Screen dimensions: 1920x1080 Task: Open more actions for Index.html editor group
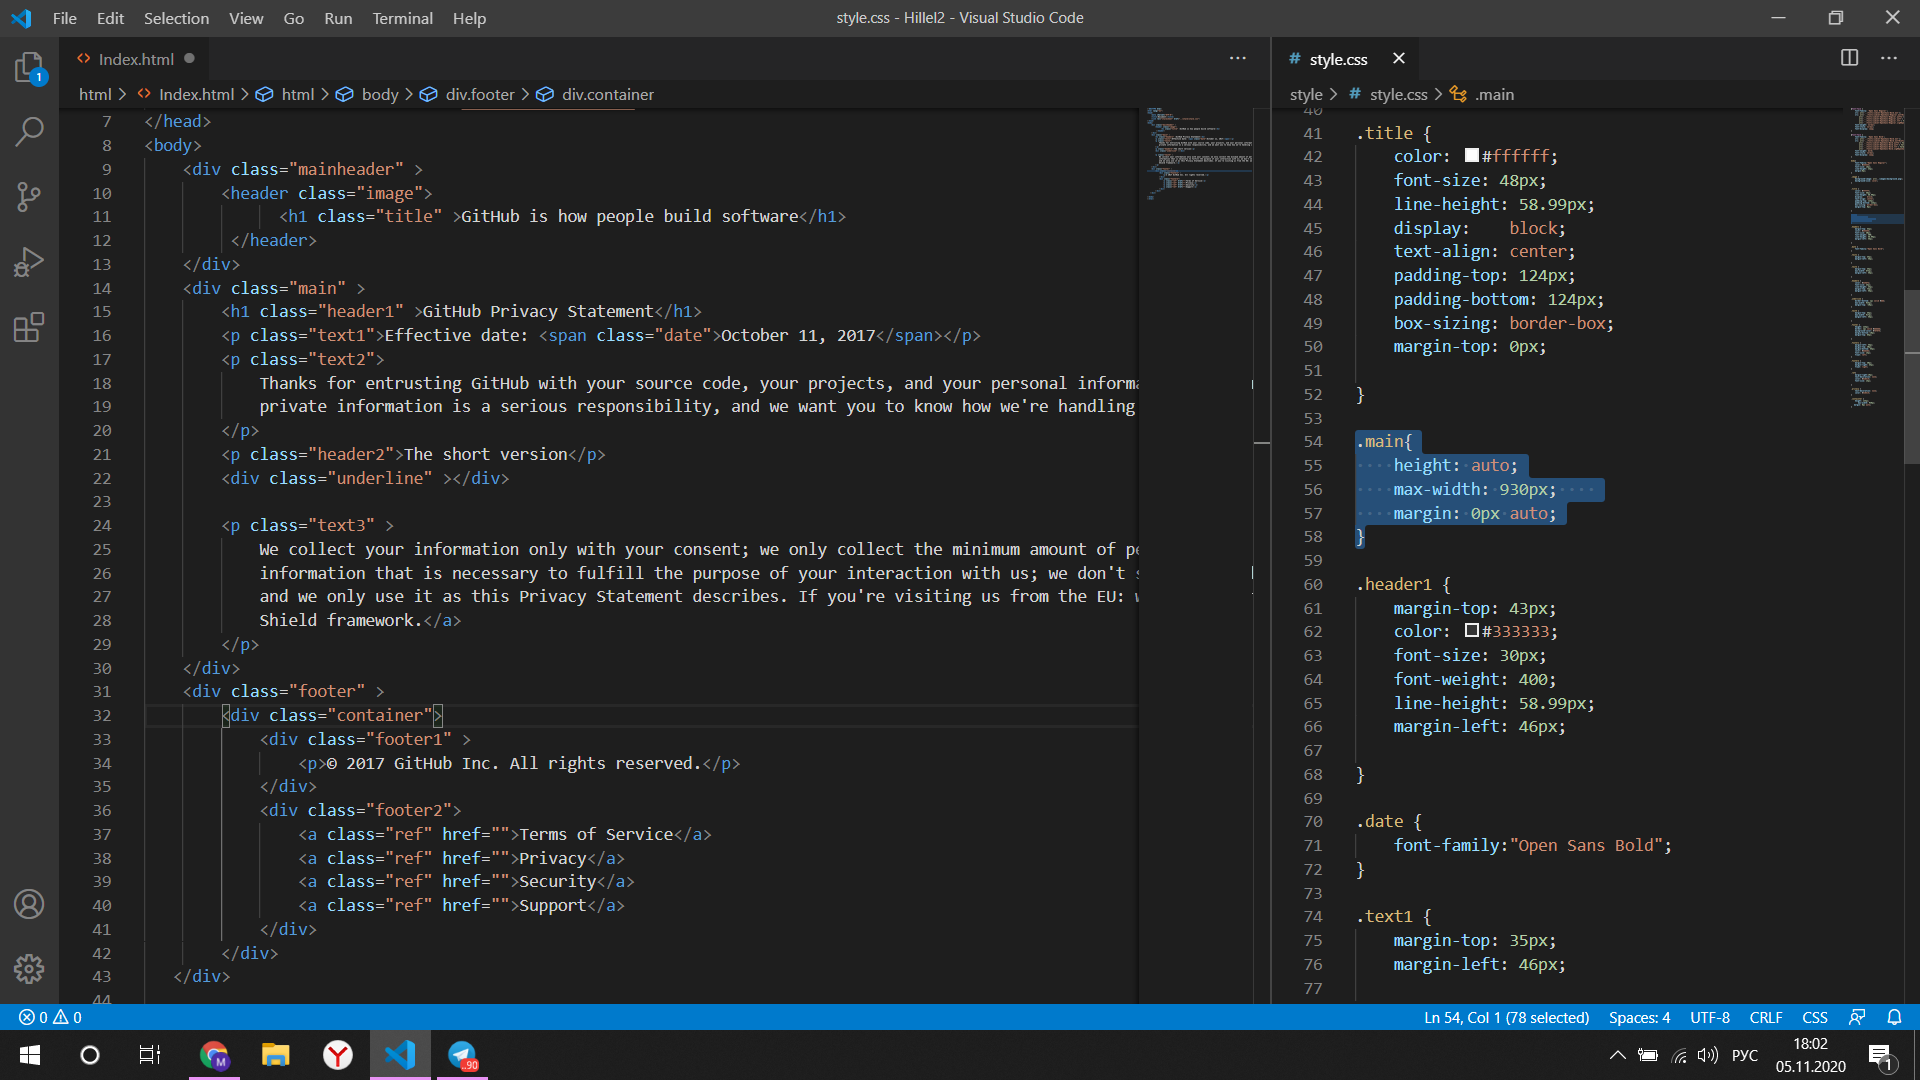[x=1237, y=58]
